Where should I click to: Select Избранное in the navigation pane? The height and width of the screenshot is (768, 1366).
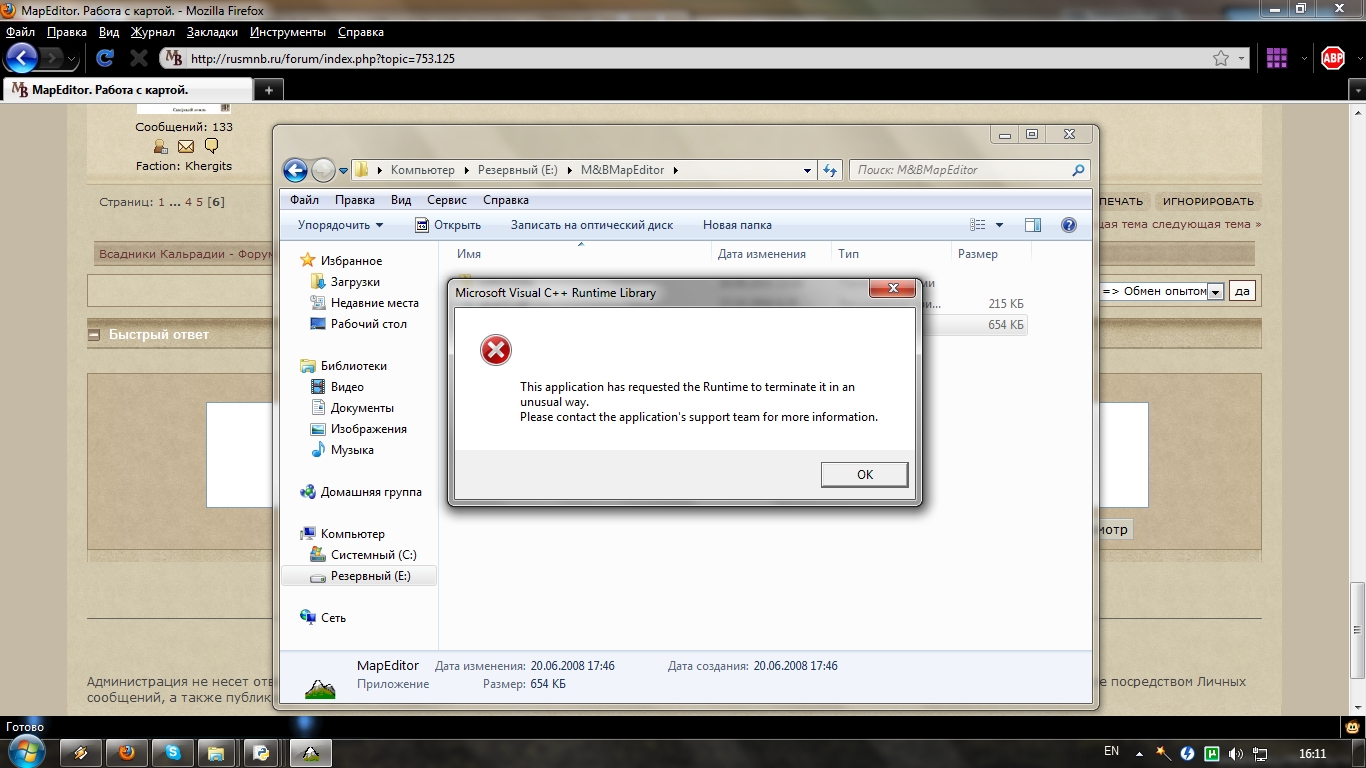coord(350,261)
